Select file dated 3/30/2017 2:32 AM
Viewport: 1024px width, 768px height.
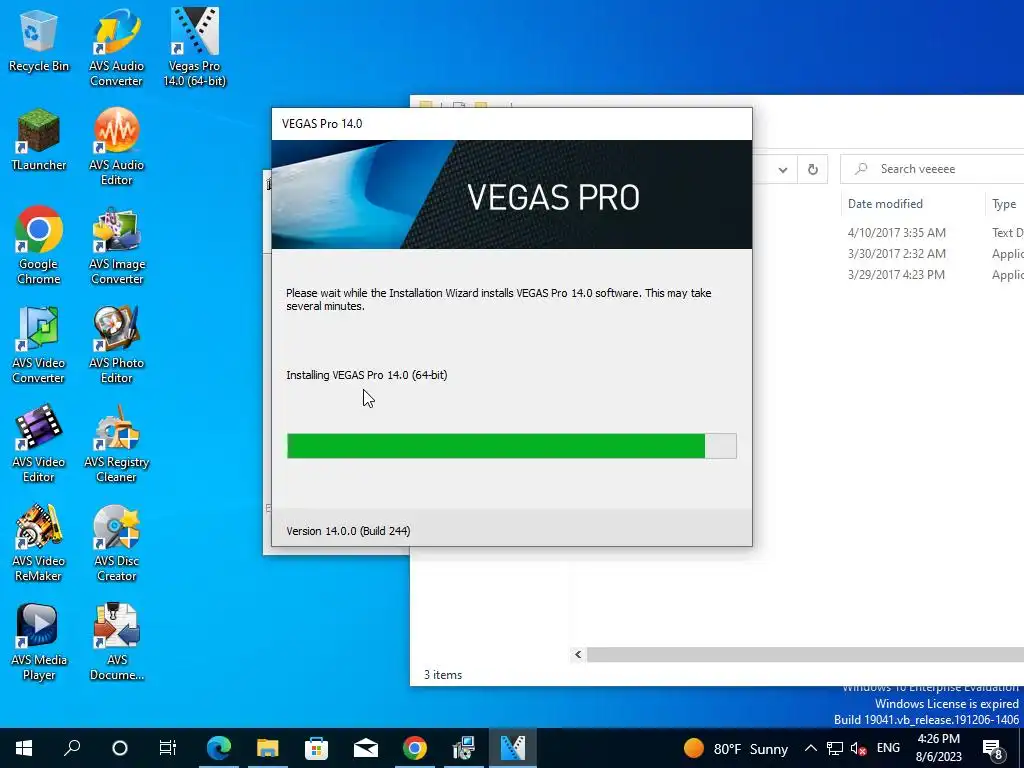[896, 253]
